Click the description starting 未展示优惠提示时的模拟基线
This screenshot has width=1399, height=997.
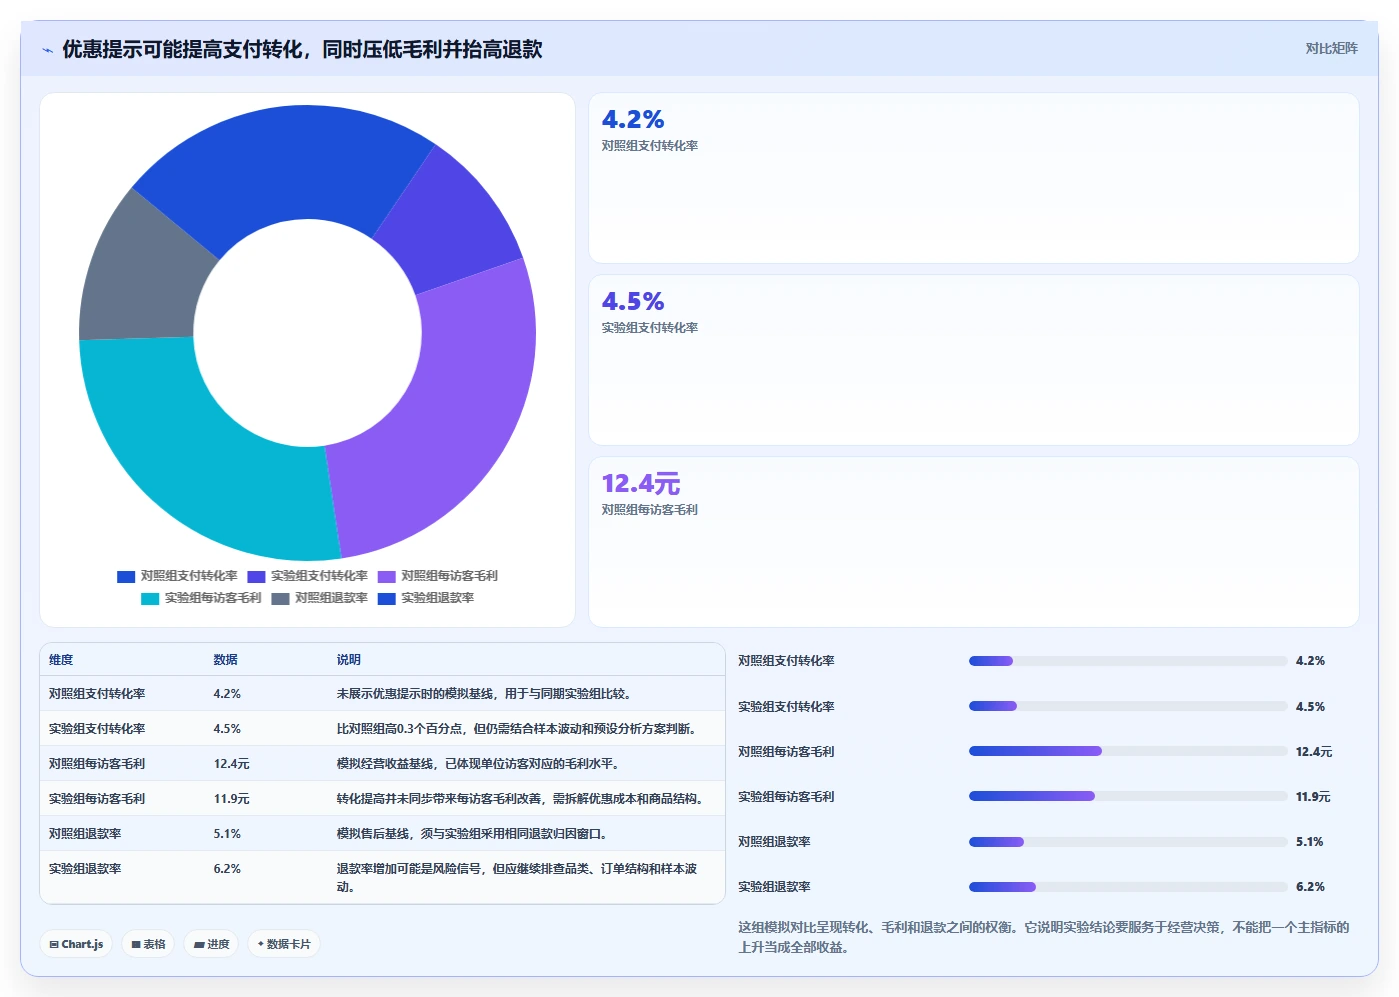pyautogui.click(x=484, y=694)
